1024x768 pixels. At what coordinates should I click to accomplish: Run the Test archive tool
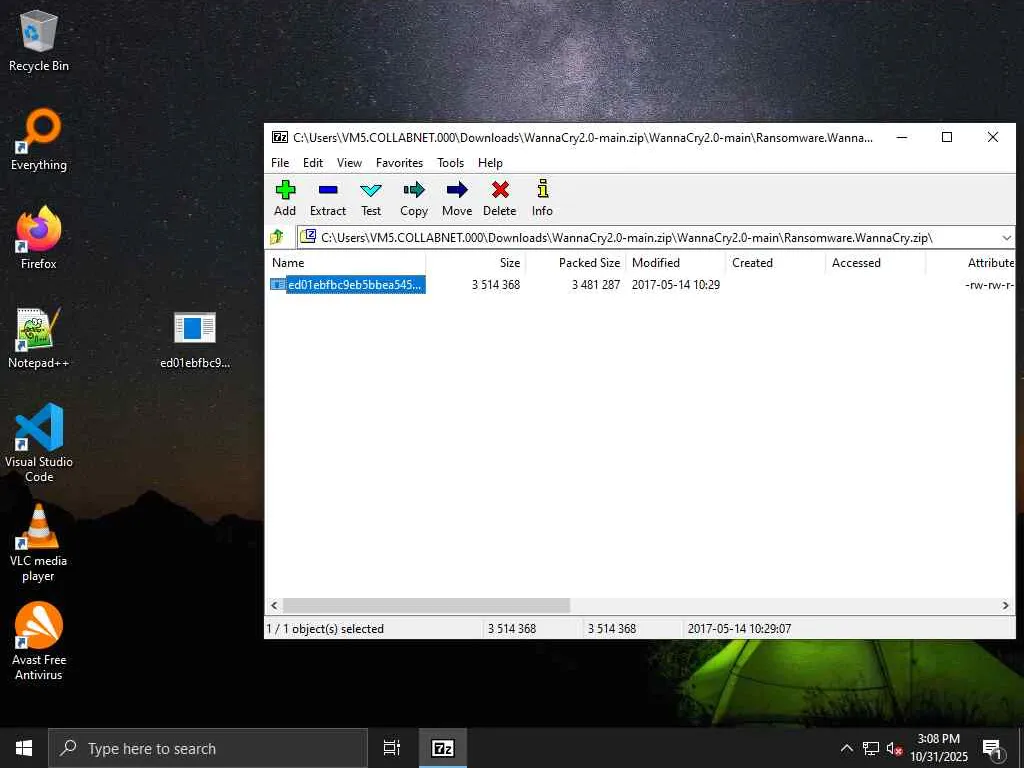(x=371, y=198)
